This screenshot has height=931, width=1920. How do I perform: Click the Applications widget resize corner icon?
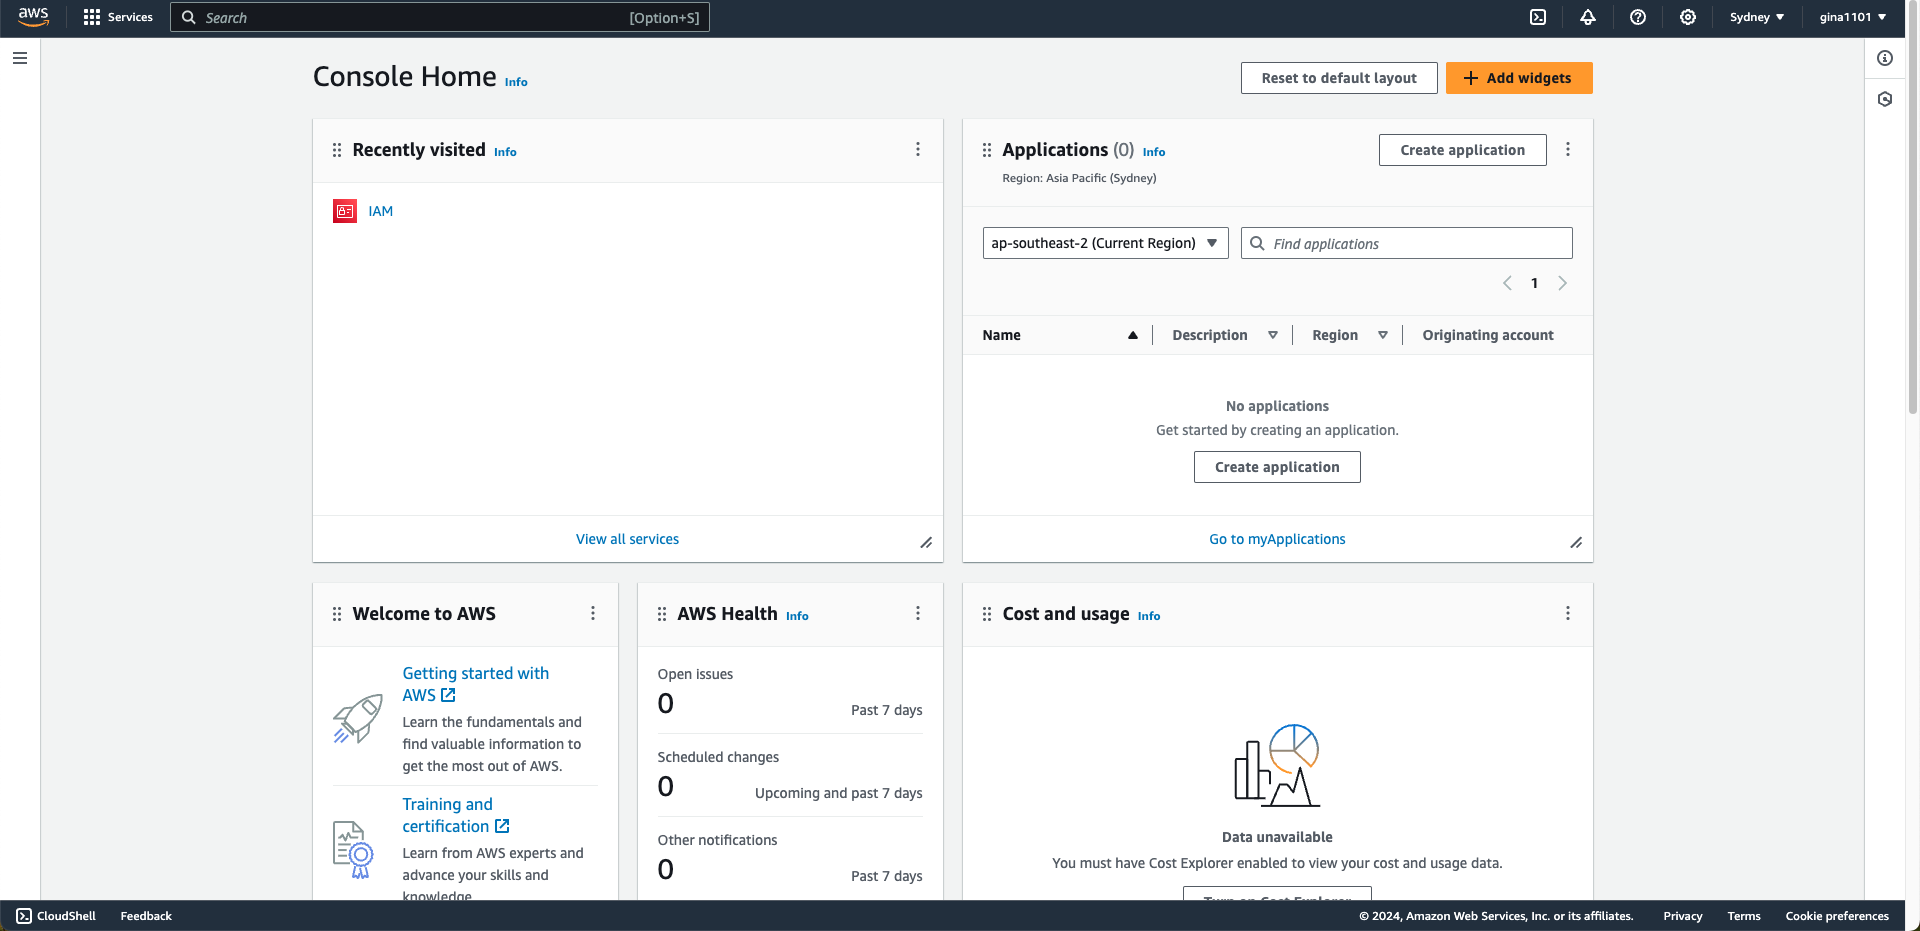(x=1576, y=543)
